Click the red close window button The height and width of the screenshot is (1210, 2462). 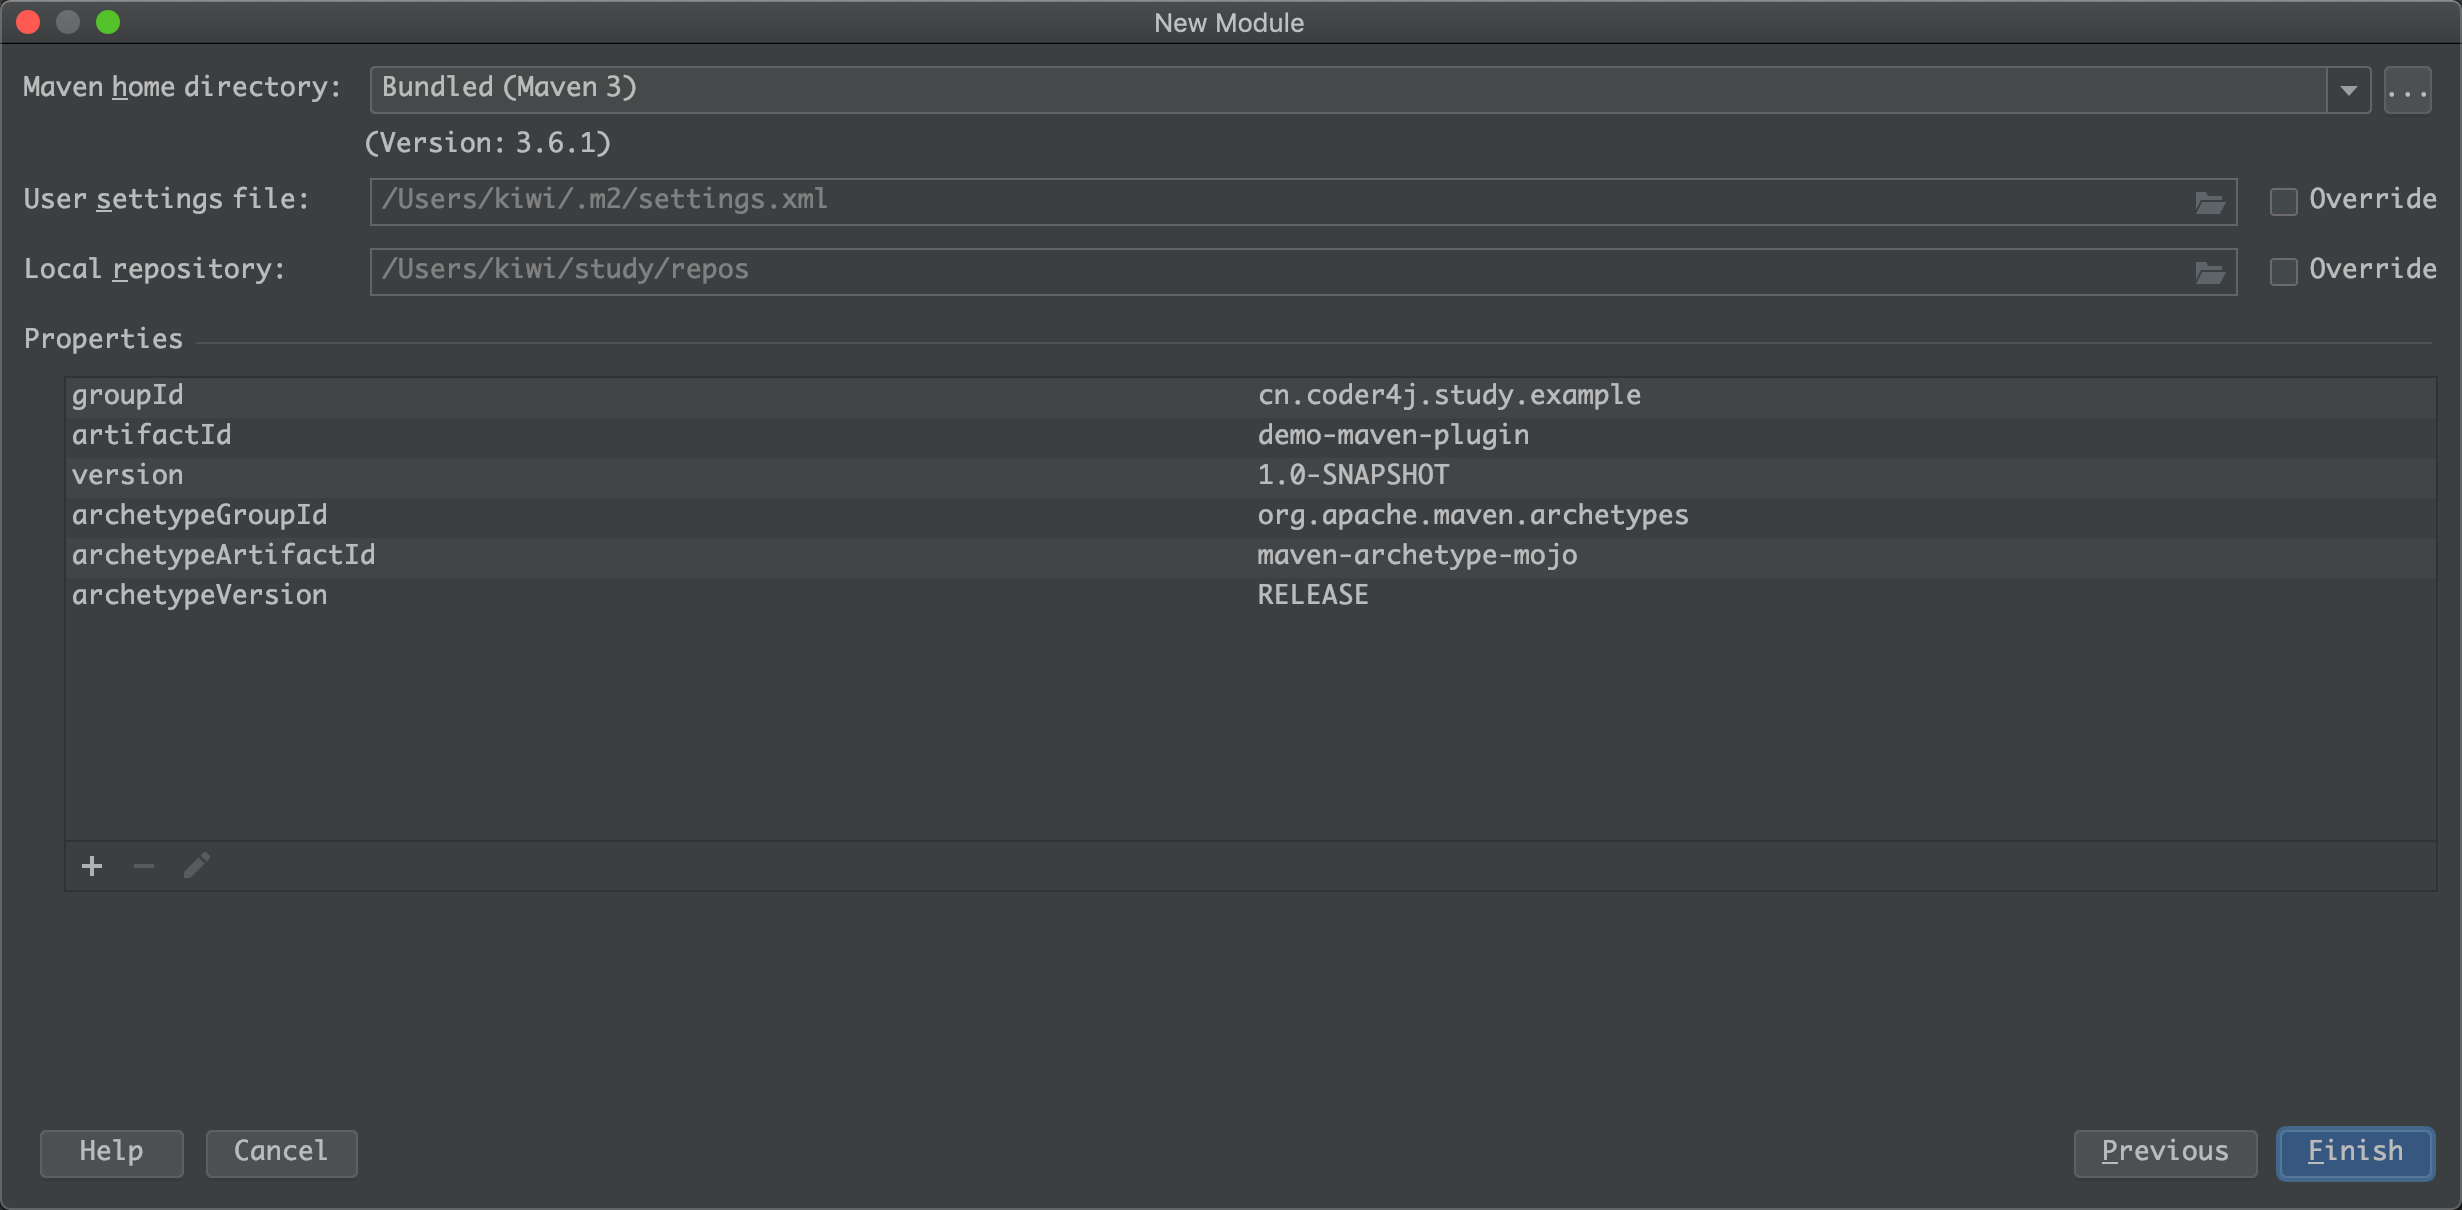[x=28, y=22]
